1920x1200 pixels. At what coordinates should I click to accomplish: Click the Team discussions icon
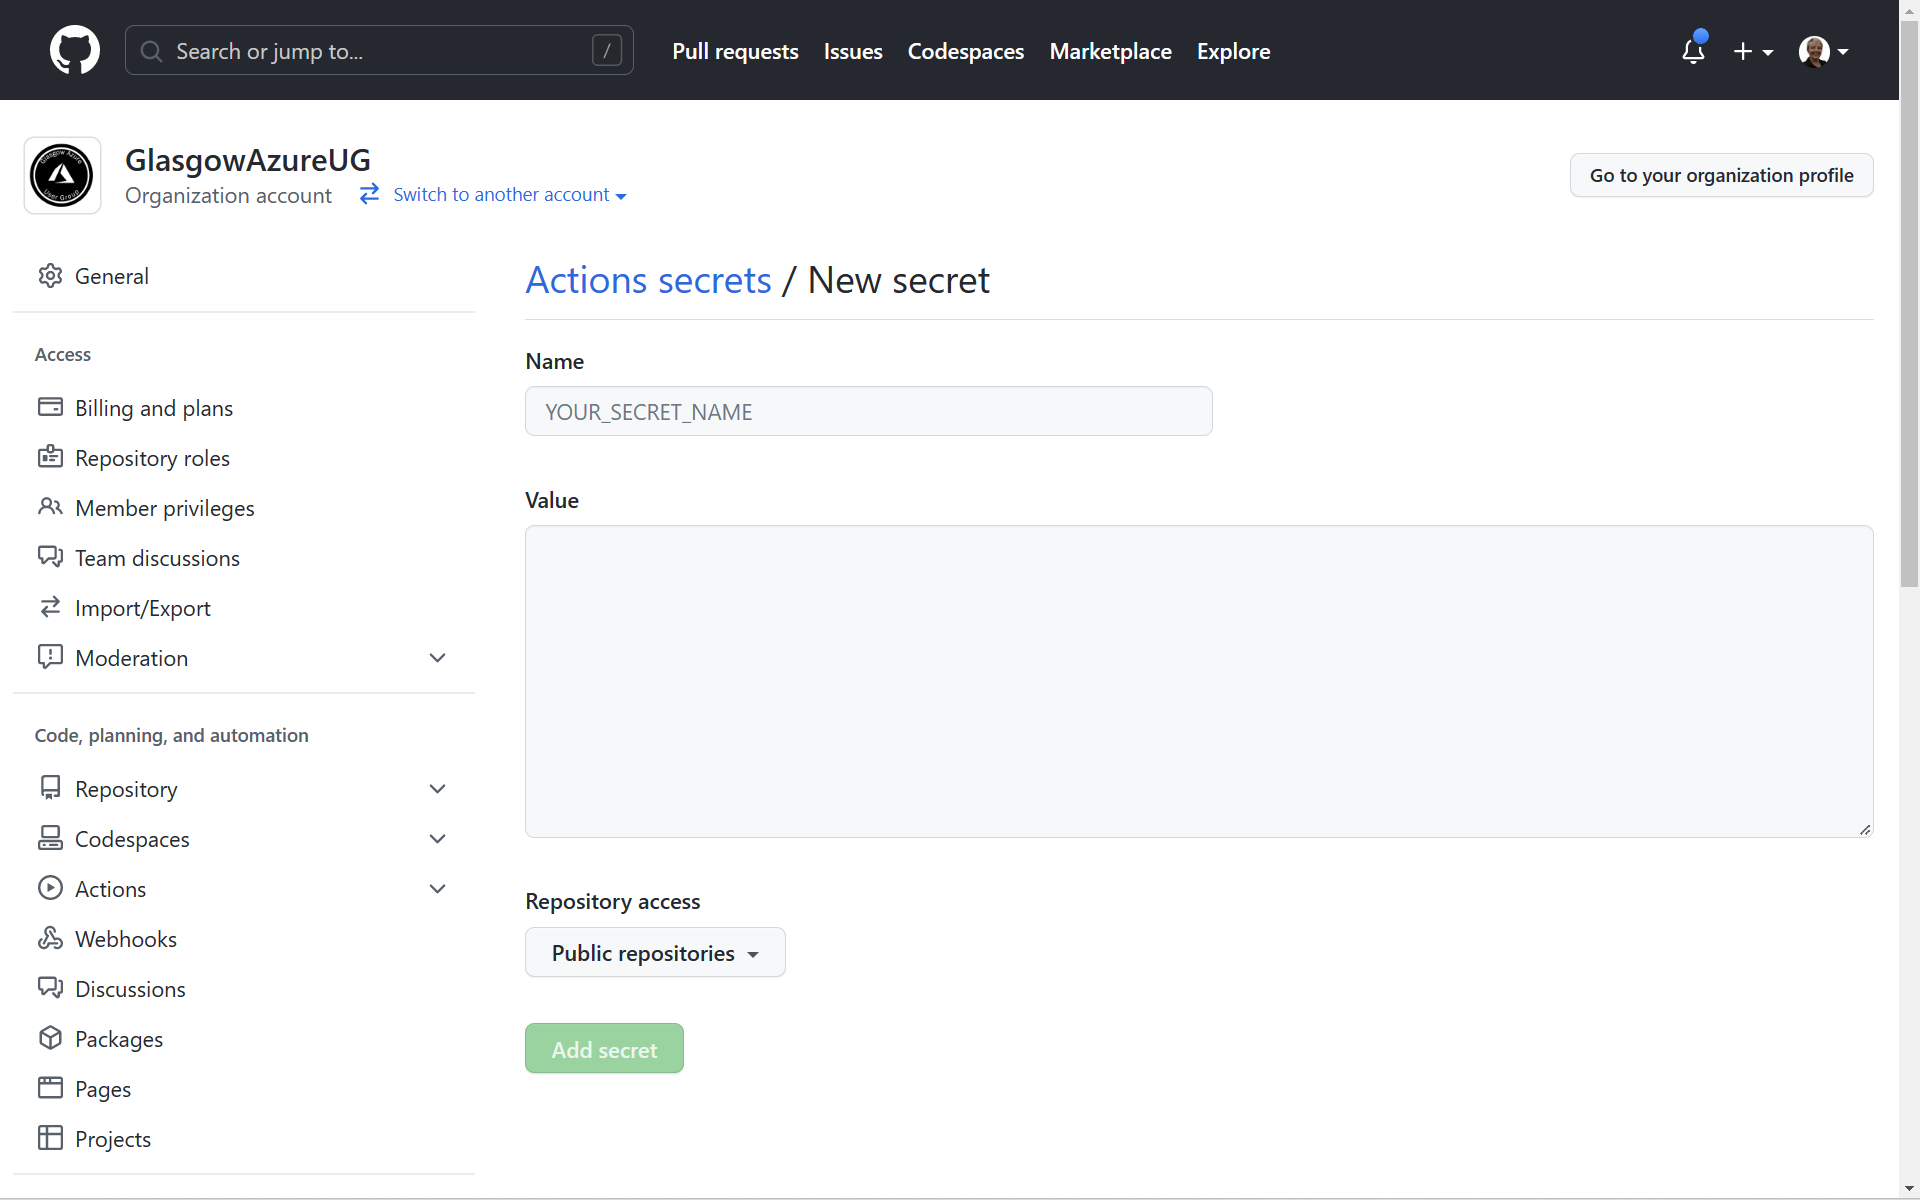50,557
